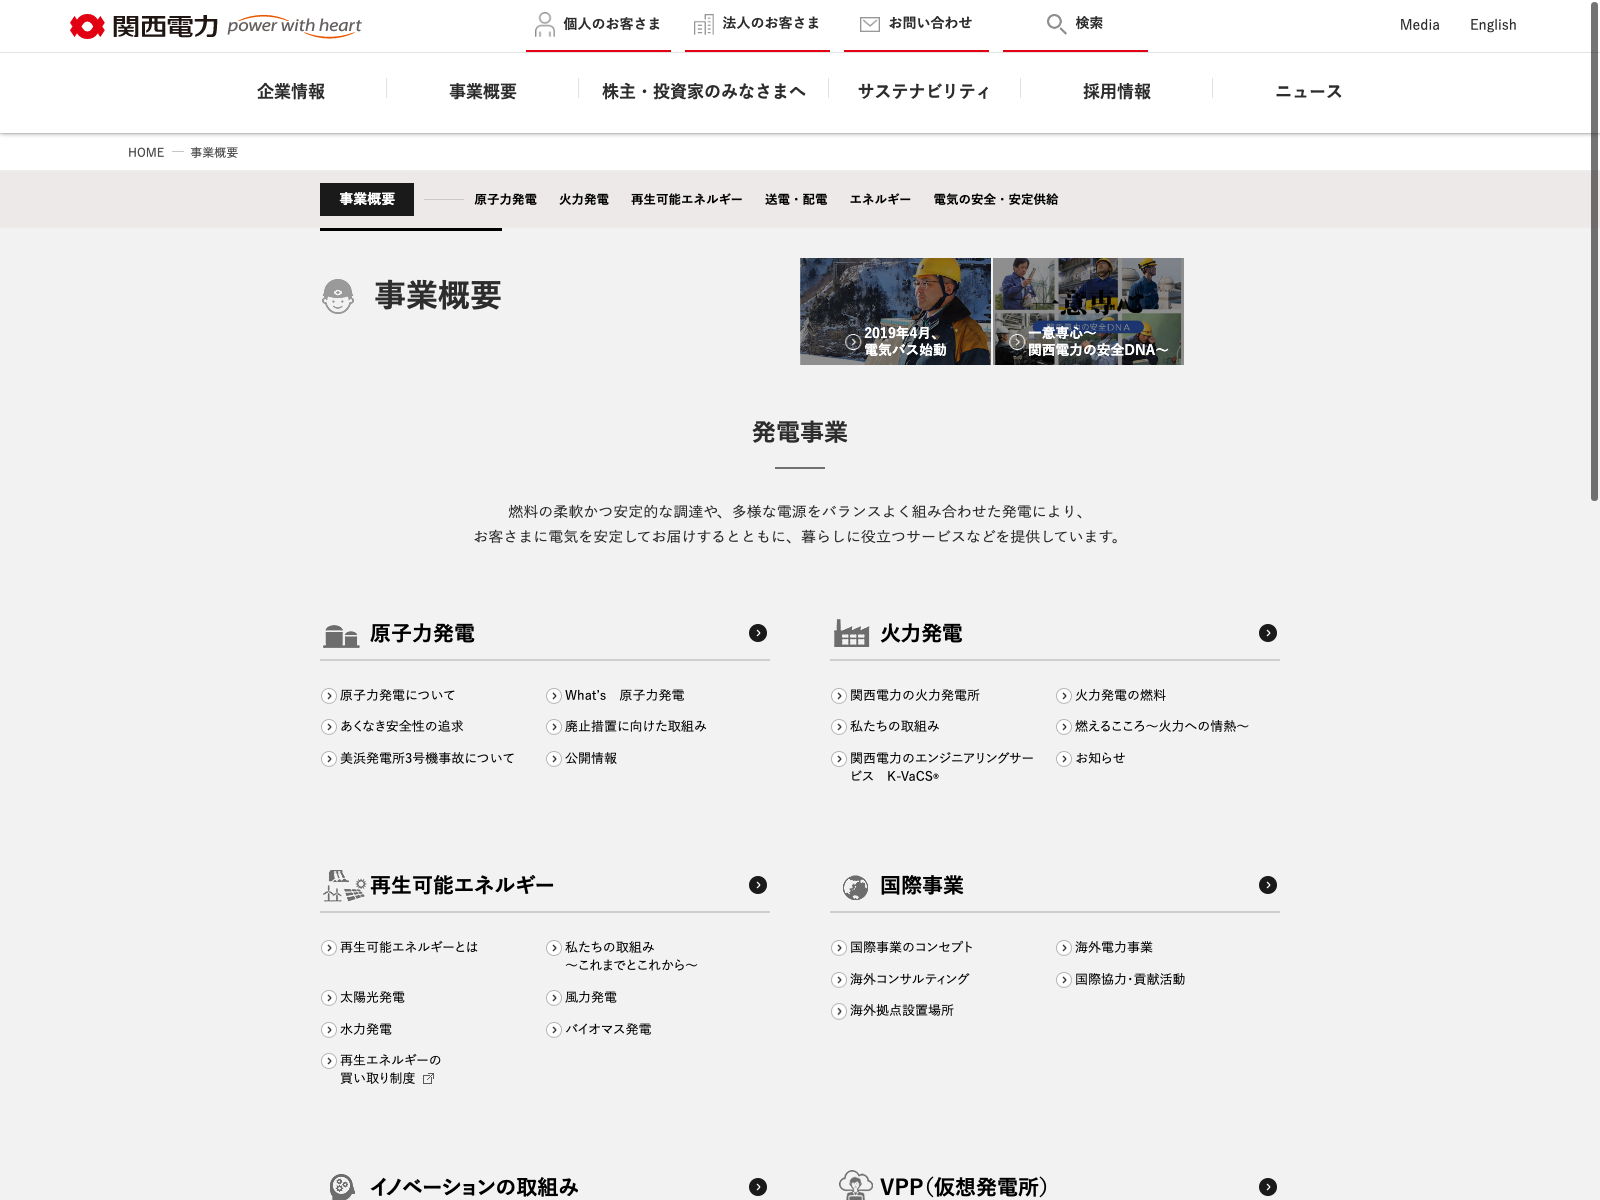Screen dimensions: 1600x1200
Task: Open the 企業情報 main menu
Action: [x=291, y=92]
